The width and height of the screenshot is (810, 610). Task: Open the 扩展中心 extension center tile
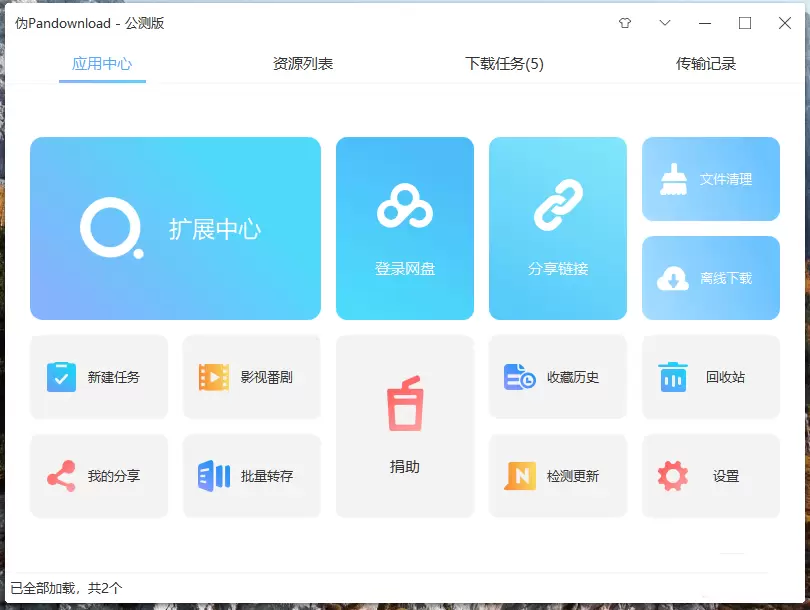click(175, 228)
